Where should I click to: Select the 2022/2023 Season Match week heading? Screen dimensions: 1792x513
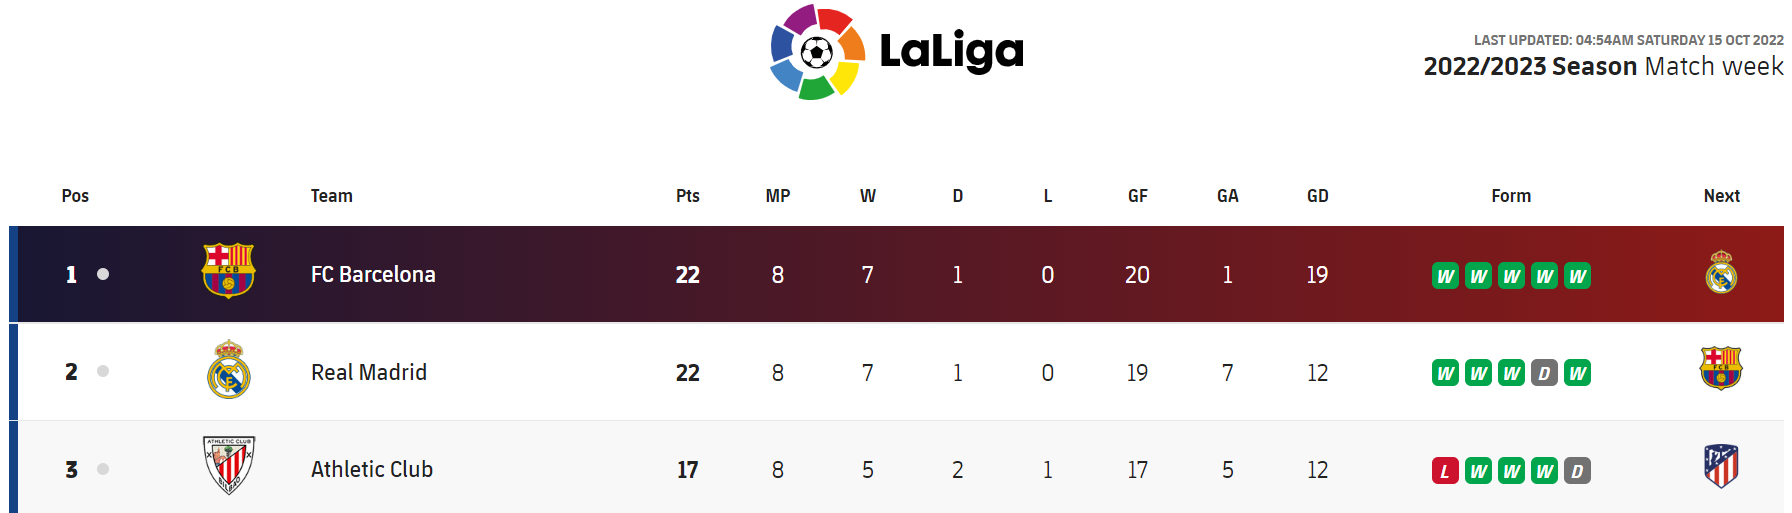(1602, 67)
